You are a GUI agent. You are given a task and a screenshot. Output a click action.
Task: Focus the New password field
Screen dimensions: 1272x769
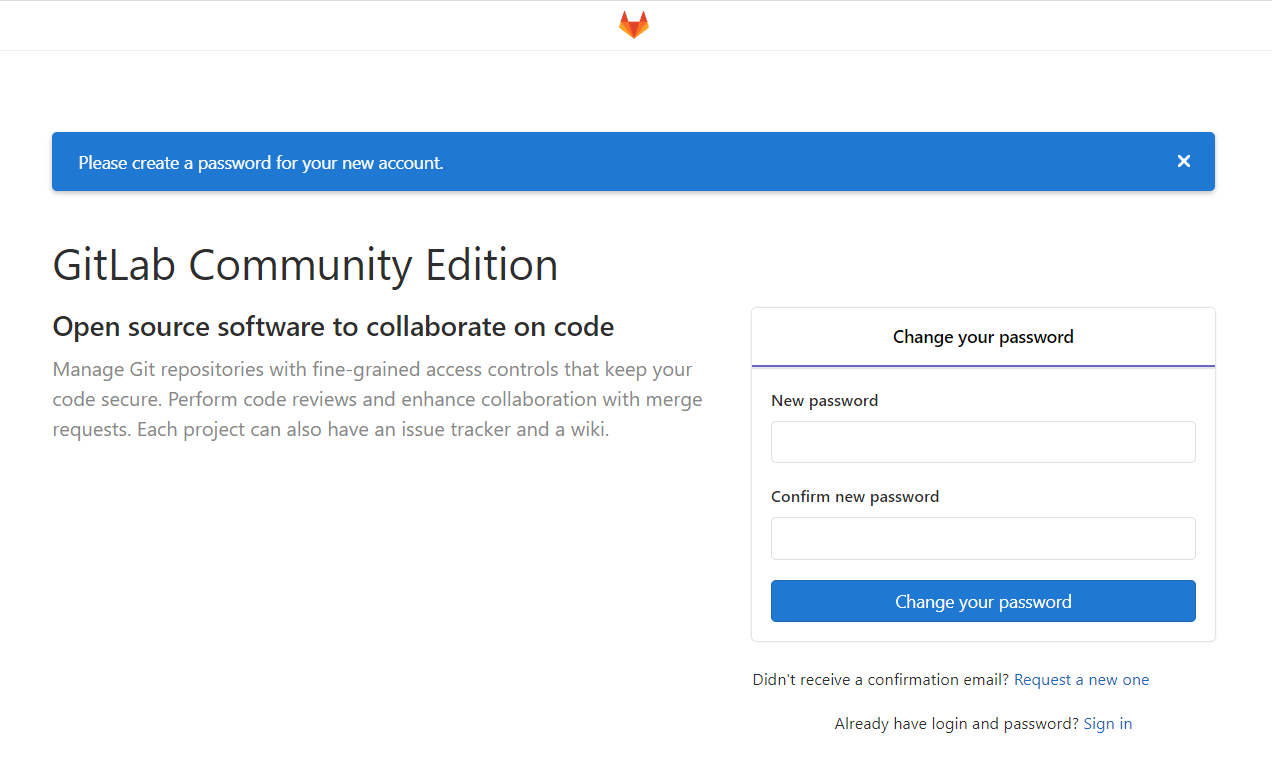983,442
